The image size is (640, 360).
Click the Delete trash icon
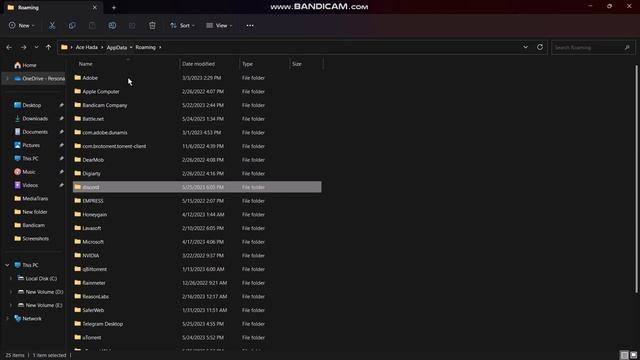click(152, 25)
